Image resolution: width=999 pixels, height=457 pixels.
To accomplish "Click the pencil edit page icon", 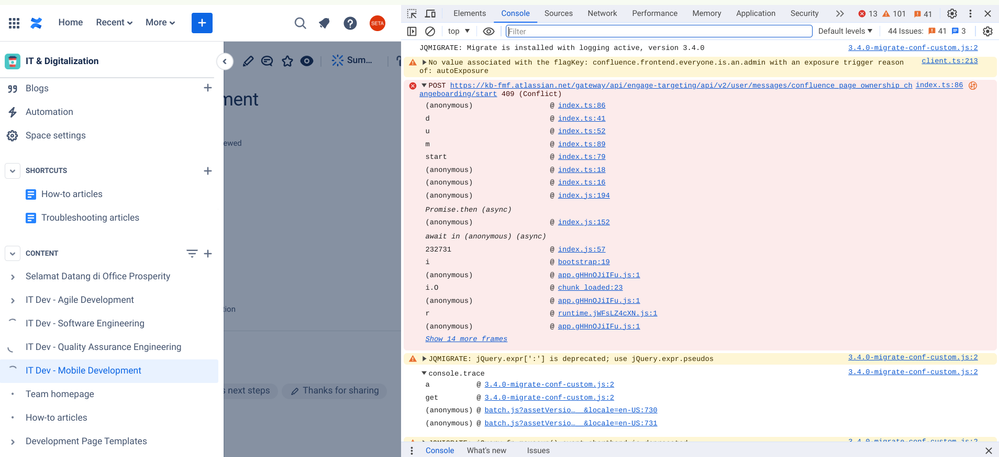I will click(x=248, y=61).
